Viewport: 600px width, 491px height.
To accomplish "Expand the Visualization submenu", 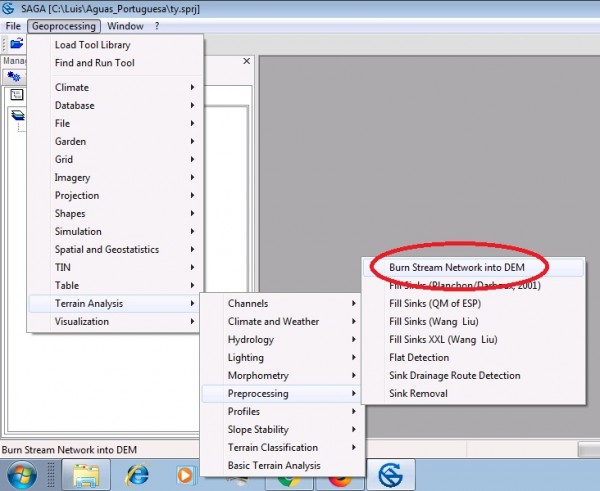I will click(115, 321).
